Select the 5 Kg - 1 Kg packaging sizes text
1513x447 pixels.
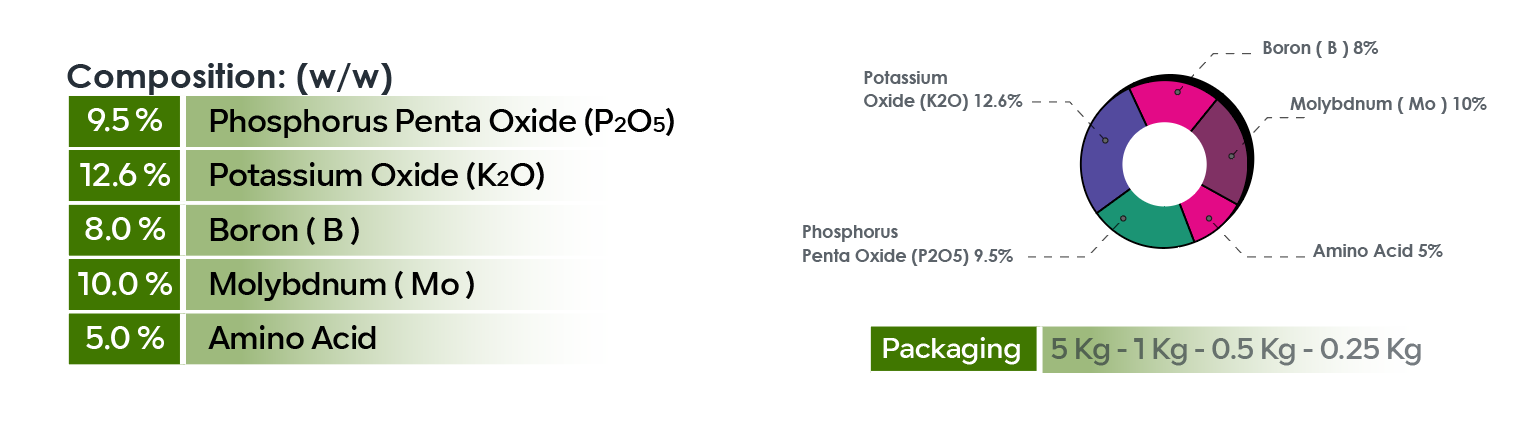click(1235, 350)
